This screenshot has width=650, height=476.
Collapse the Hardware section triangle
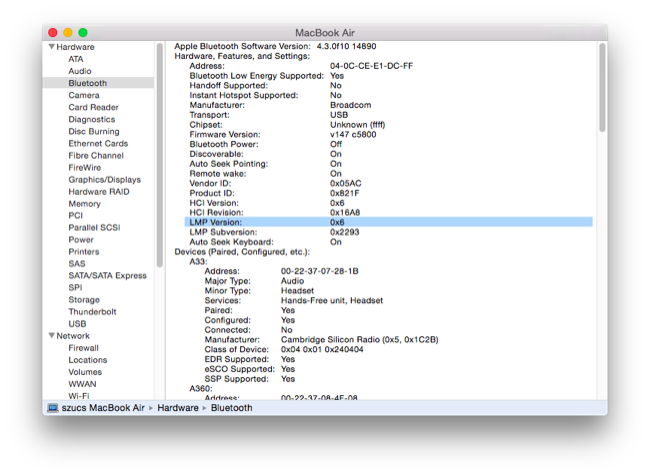point(51,47)
